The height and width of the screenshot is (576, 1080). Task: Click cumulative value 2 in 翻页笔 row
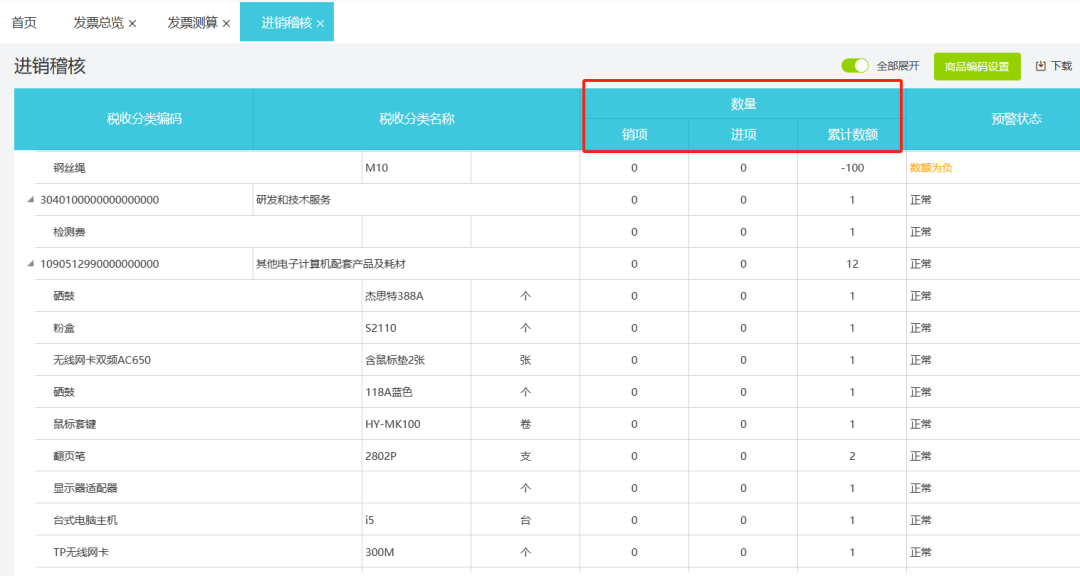pos(852,456)
